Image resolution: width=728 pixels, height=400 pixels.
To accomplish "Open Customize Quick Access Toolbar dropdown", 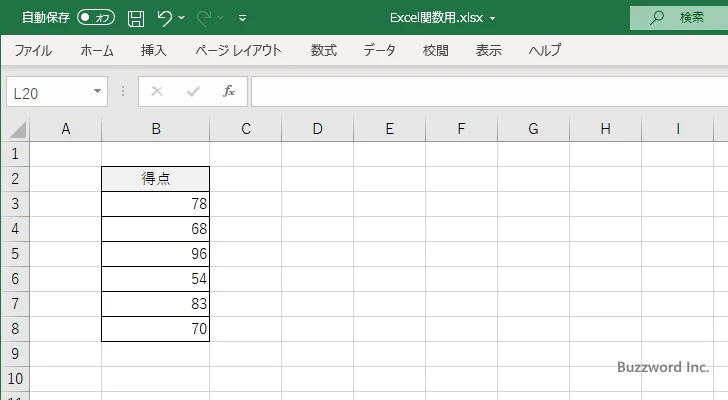I will click(242, 18).
